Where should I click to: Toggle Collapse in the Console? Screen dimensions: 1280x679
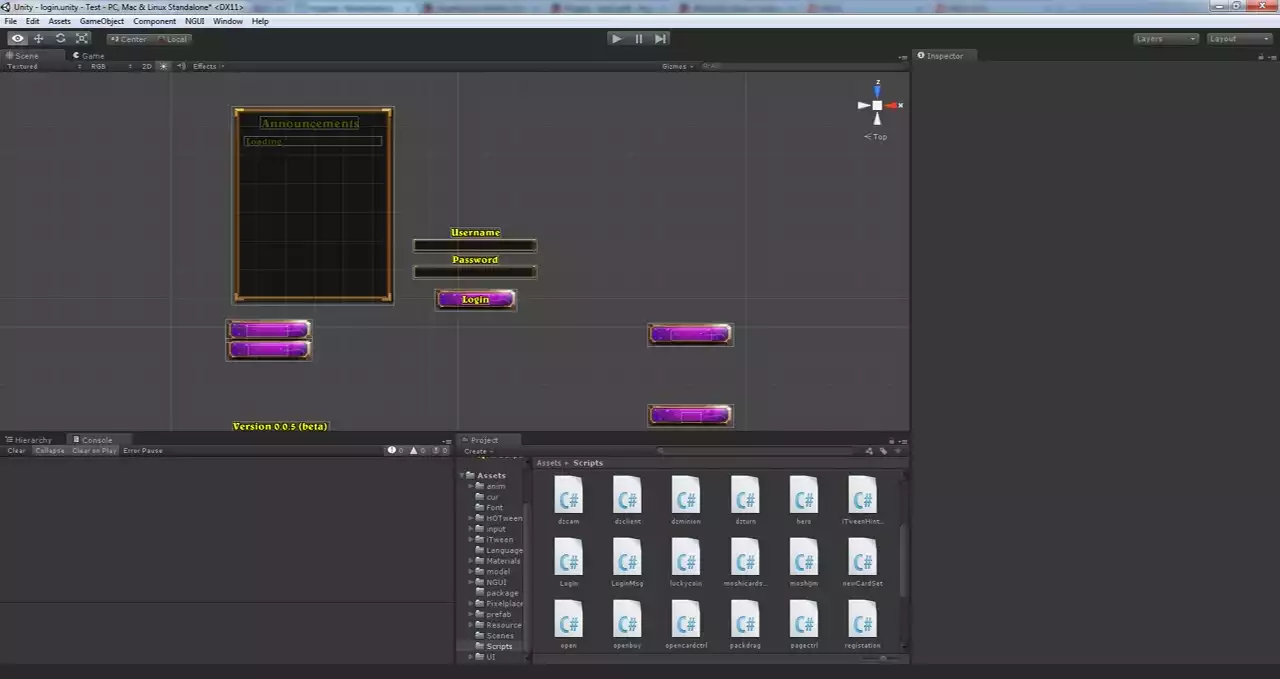click(x=49, y=451)
